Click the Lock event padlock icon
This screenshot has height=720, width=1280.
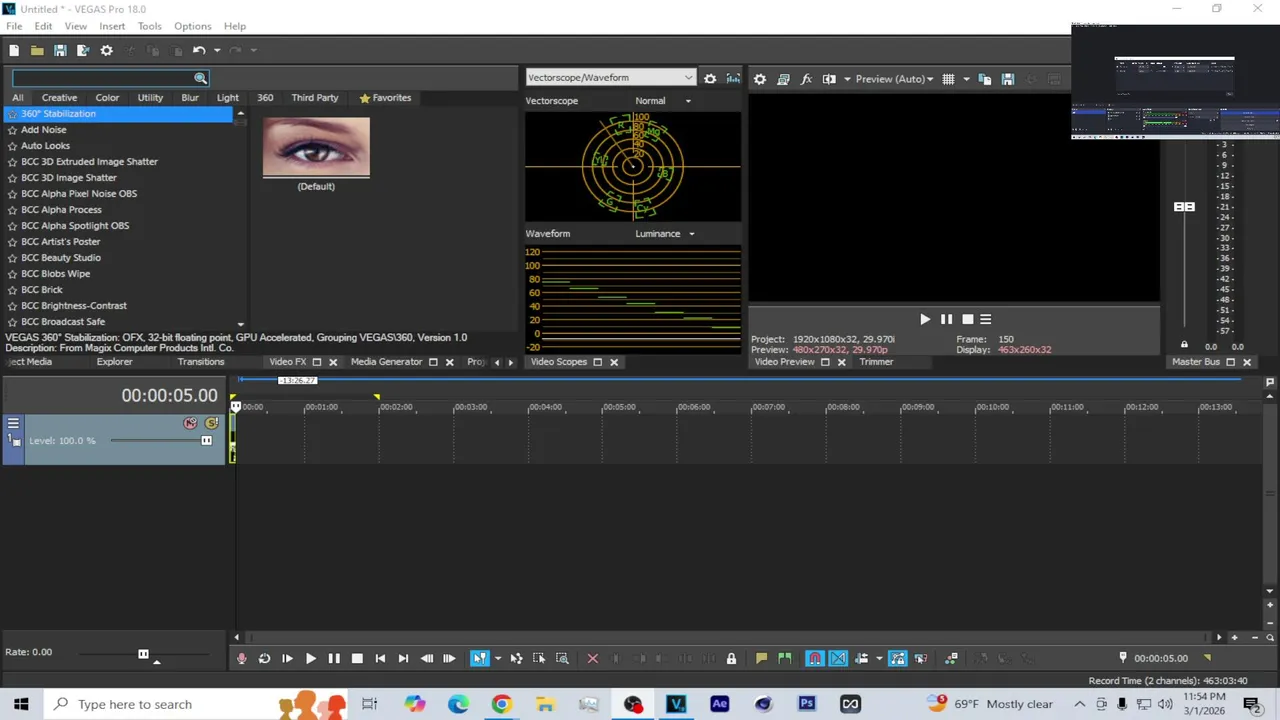click(731, 658)
